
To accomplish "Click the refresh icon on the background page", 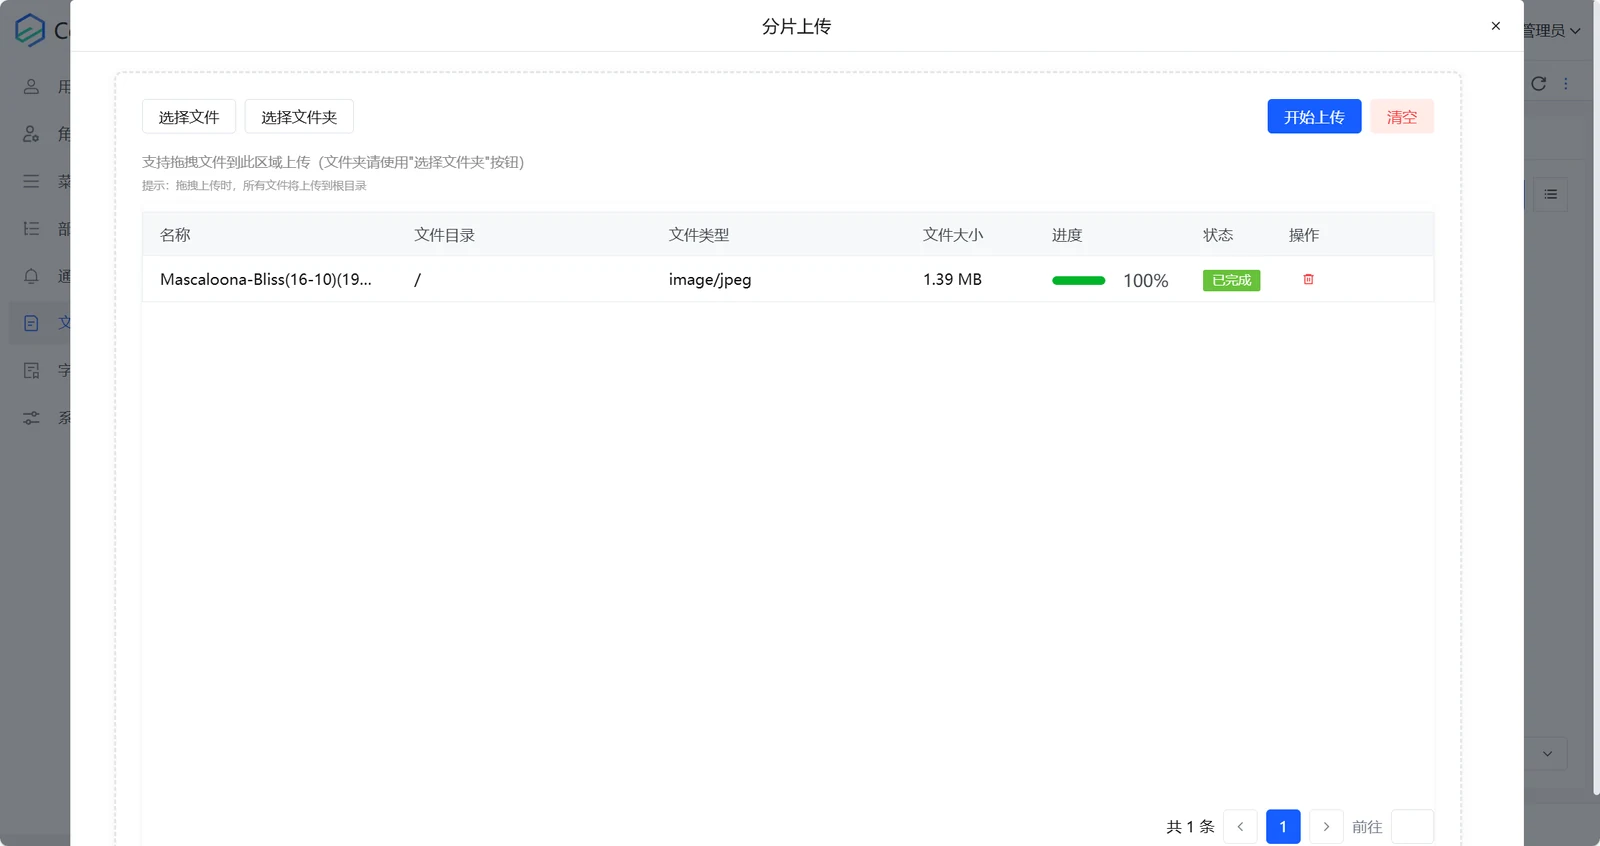I will click(1539, 84).
